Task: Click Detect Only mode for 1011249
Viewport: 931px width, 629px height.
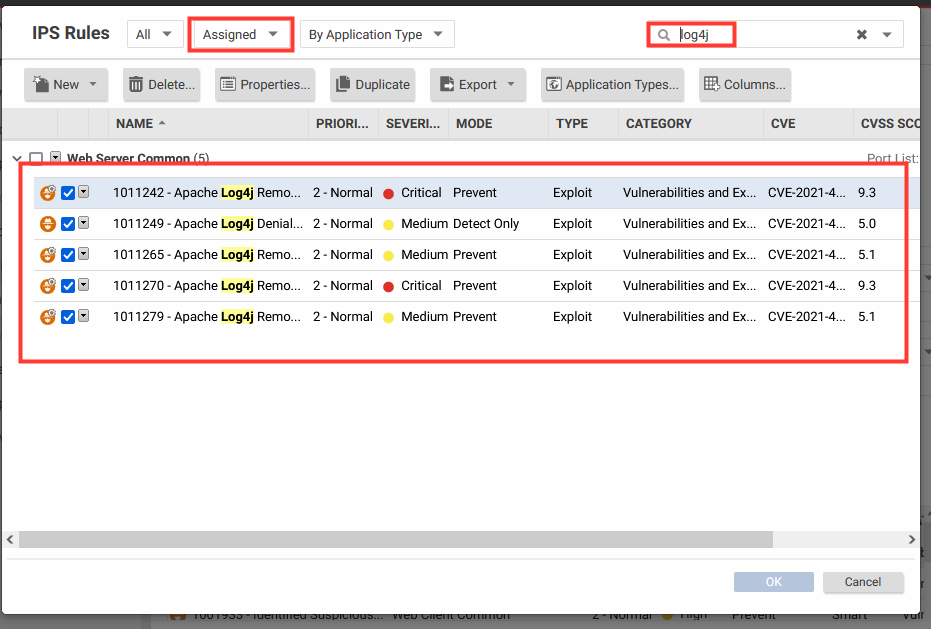Action: click(486, 224)
